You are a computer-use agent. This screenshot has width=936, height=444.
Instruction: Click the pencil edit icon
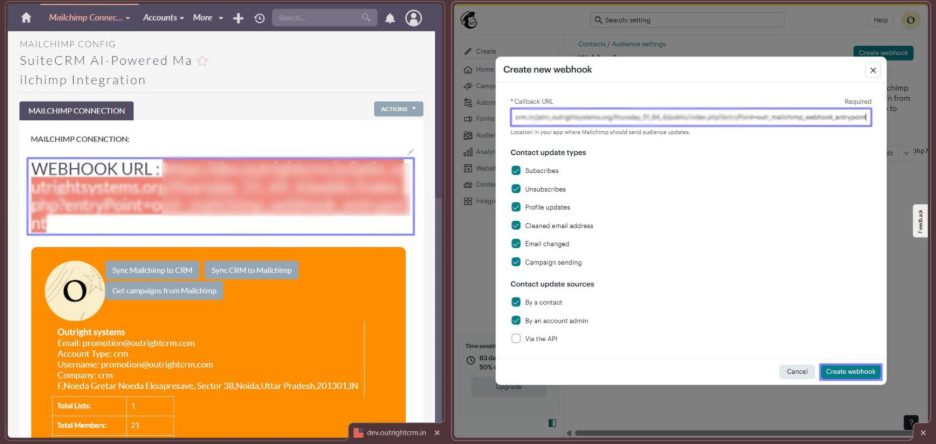pyautogui.click(x=410, y=152)
